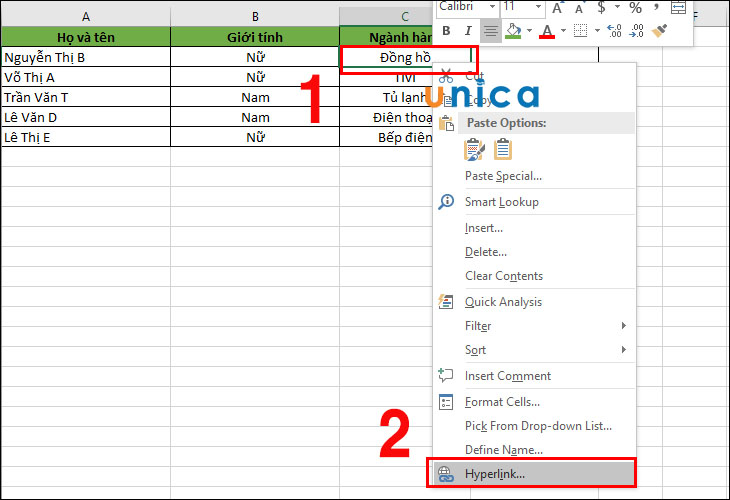This screenshot has width=730, height=500.
Task: Paste with the formatting brush paste icon
Action: (475, 149)
